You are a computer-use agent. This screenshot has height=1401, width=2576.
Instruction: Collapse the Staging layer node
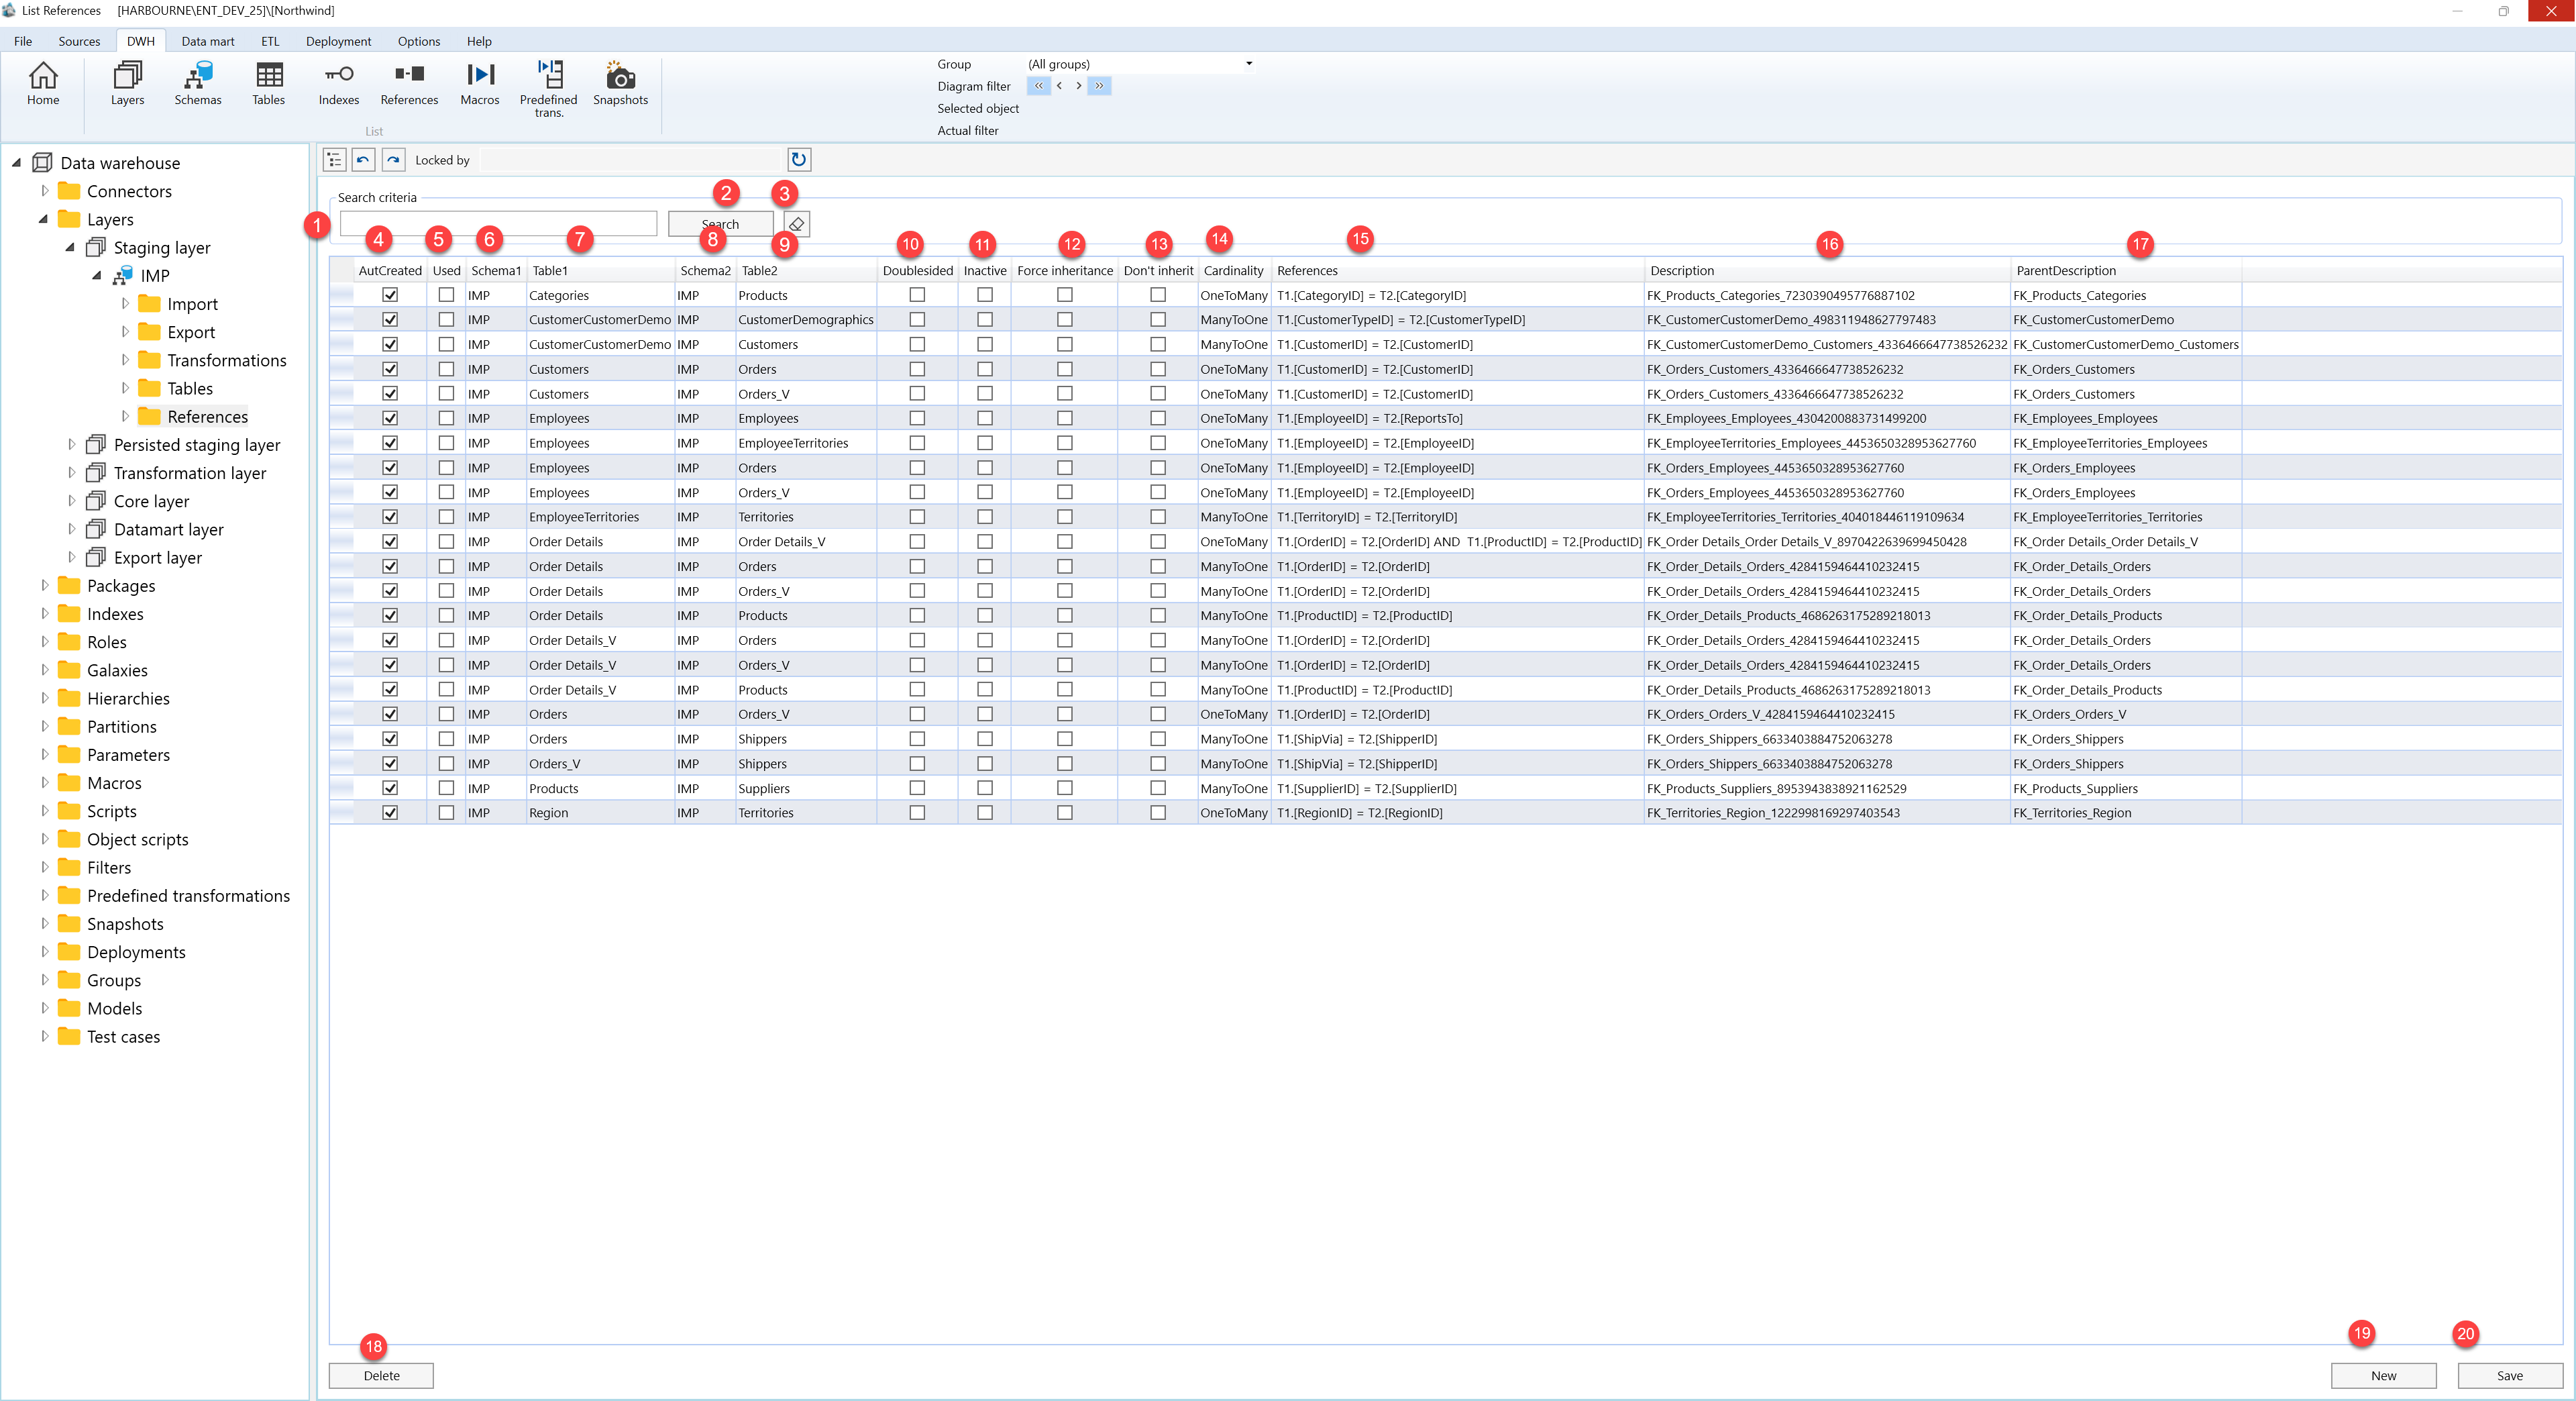point(70,247)
